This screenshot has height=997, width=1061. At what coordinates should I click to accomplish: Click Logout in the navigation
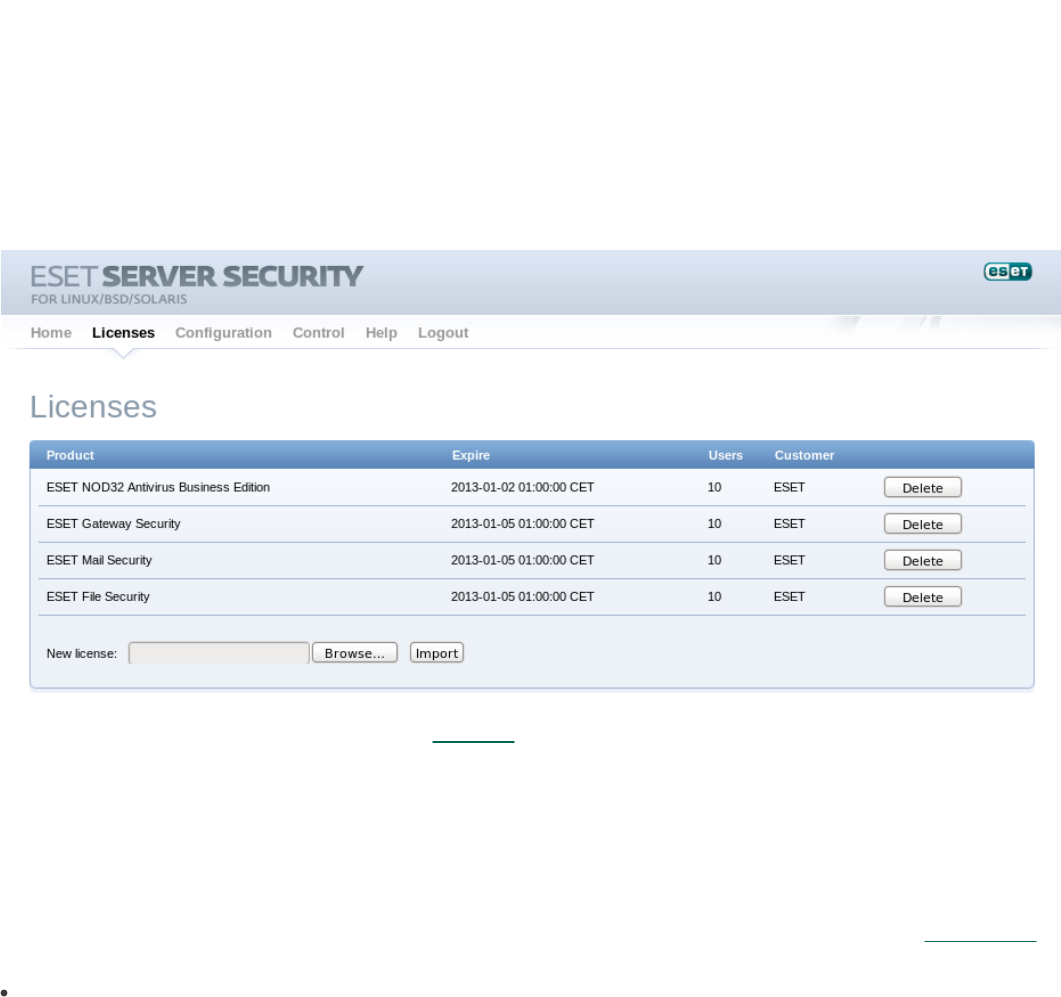coord(443,332)
